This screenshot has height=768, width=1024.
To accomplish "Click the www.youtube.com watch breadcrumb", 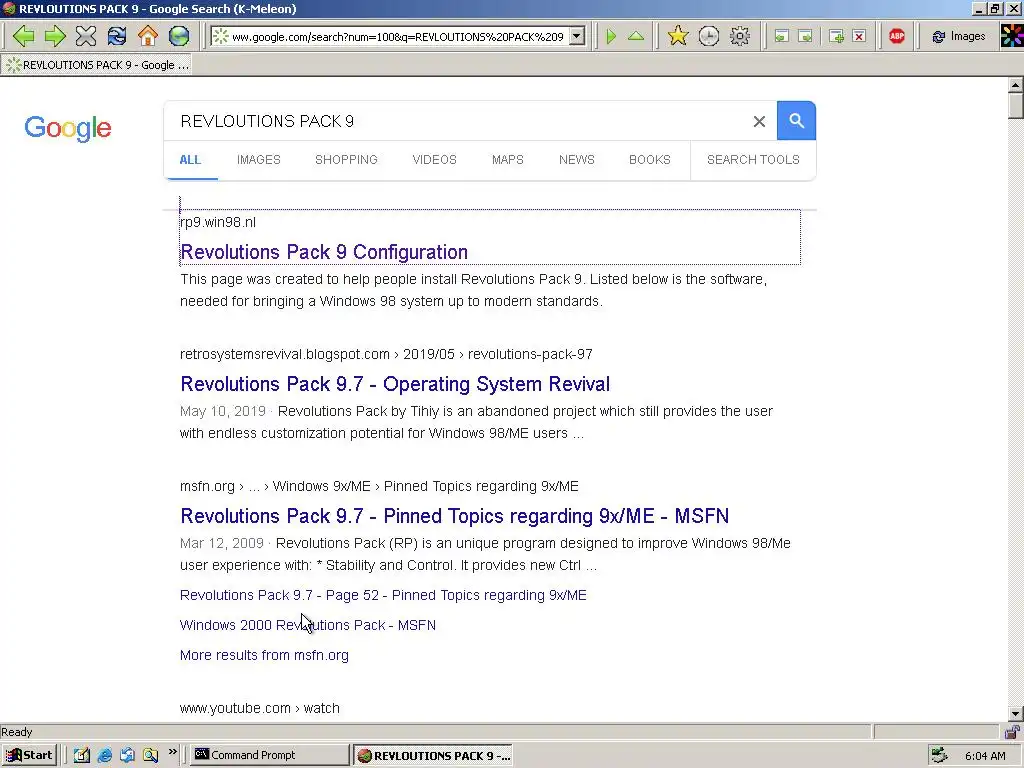I will coord(259,709).
